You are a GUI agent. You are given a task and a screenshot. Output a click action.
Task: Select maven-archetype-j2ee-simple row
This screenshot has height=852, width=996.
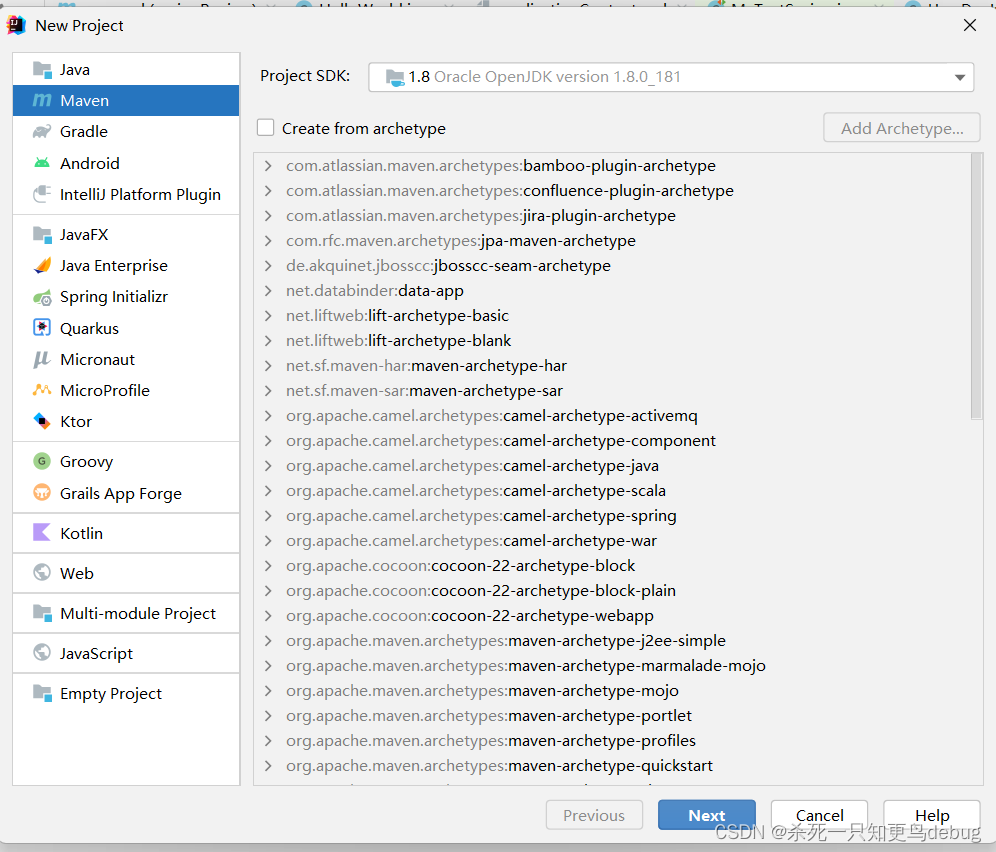(x=612, y=640)
